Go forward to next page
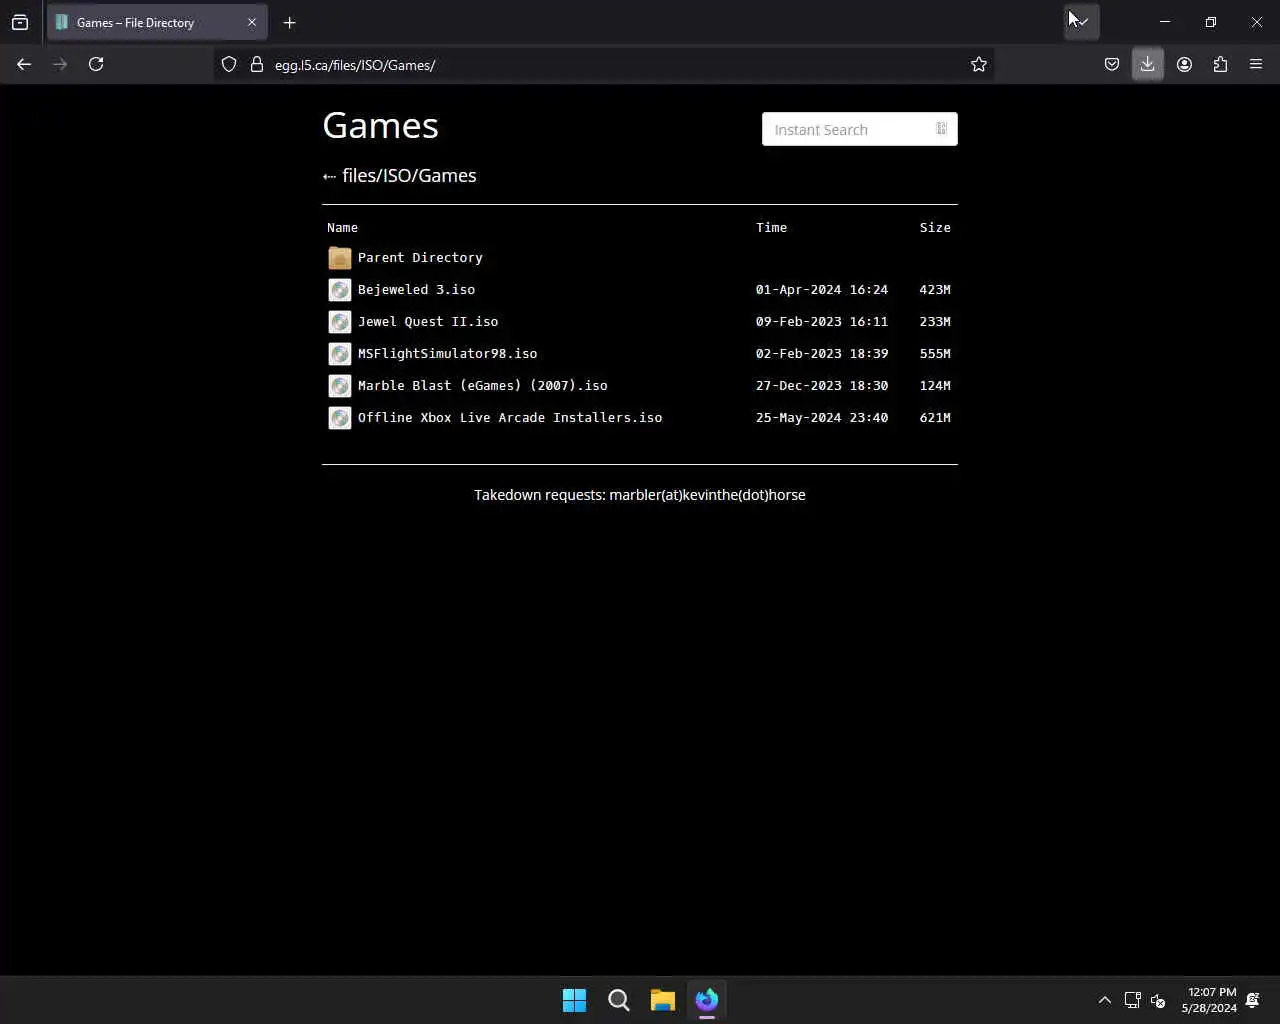The width and height of the screenshot is (1280, 1024). tap(60, 64)
